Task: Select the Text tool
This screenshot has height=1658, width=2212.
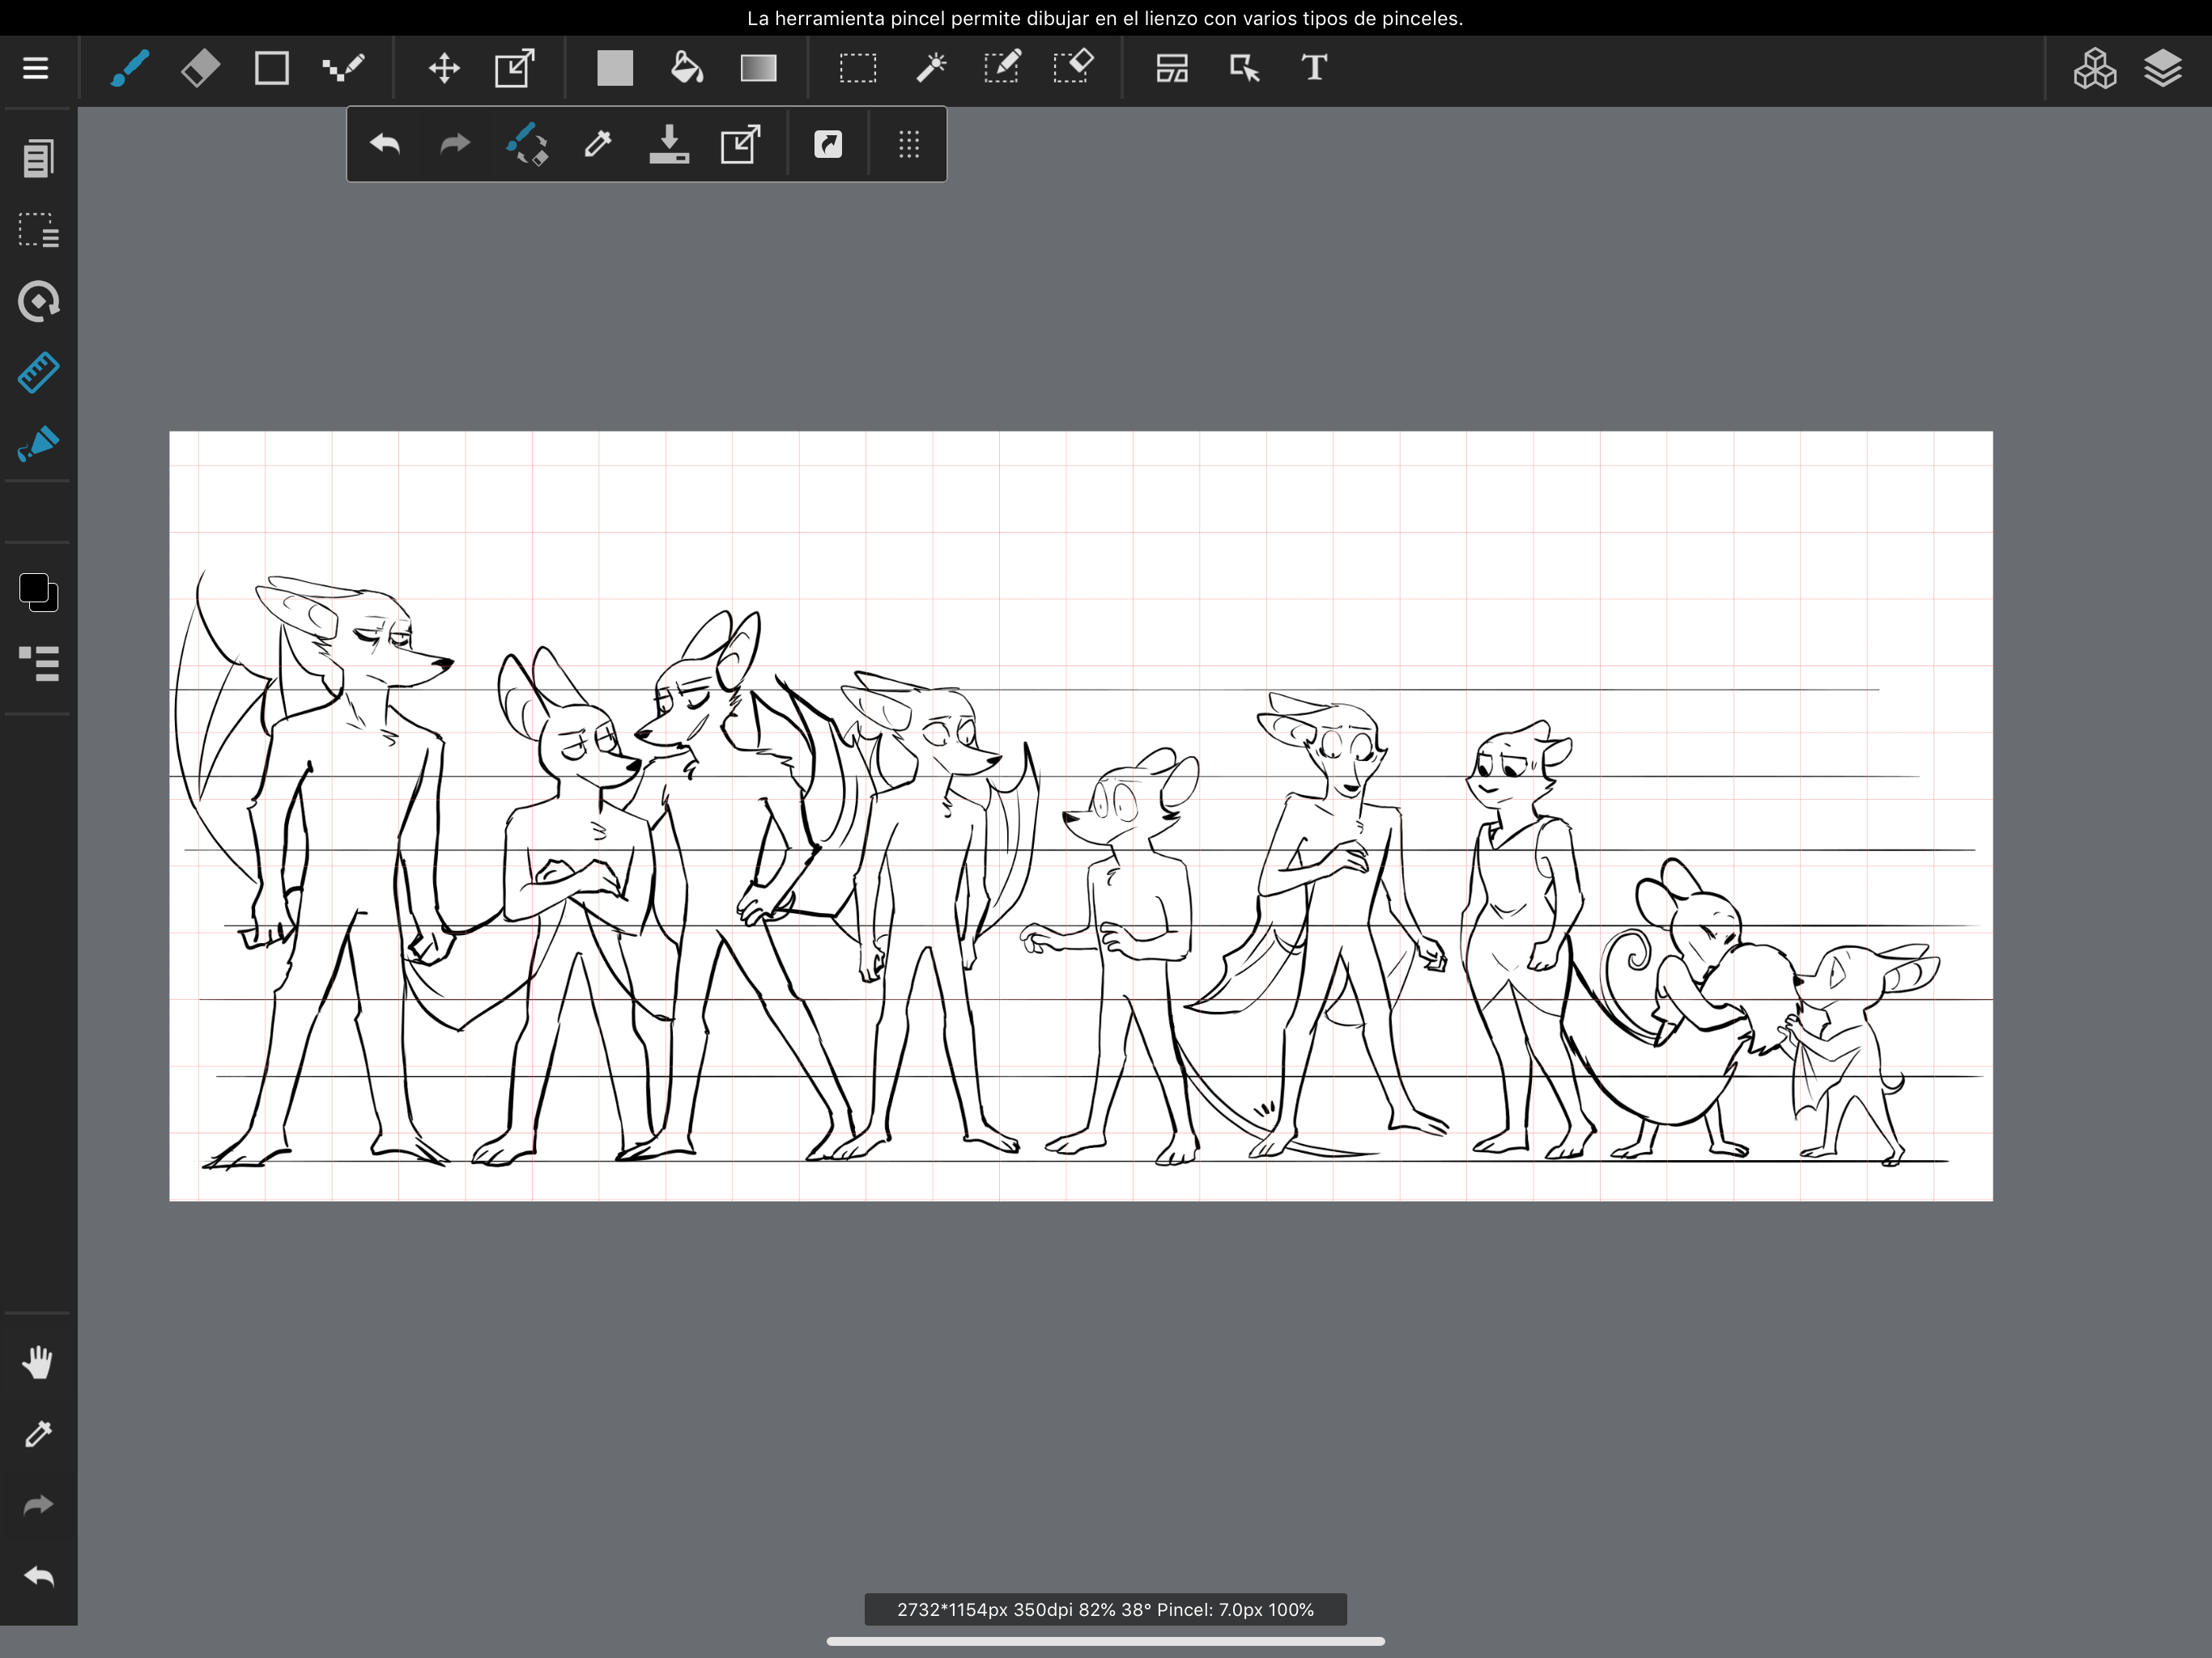Action: 1314,68
